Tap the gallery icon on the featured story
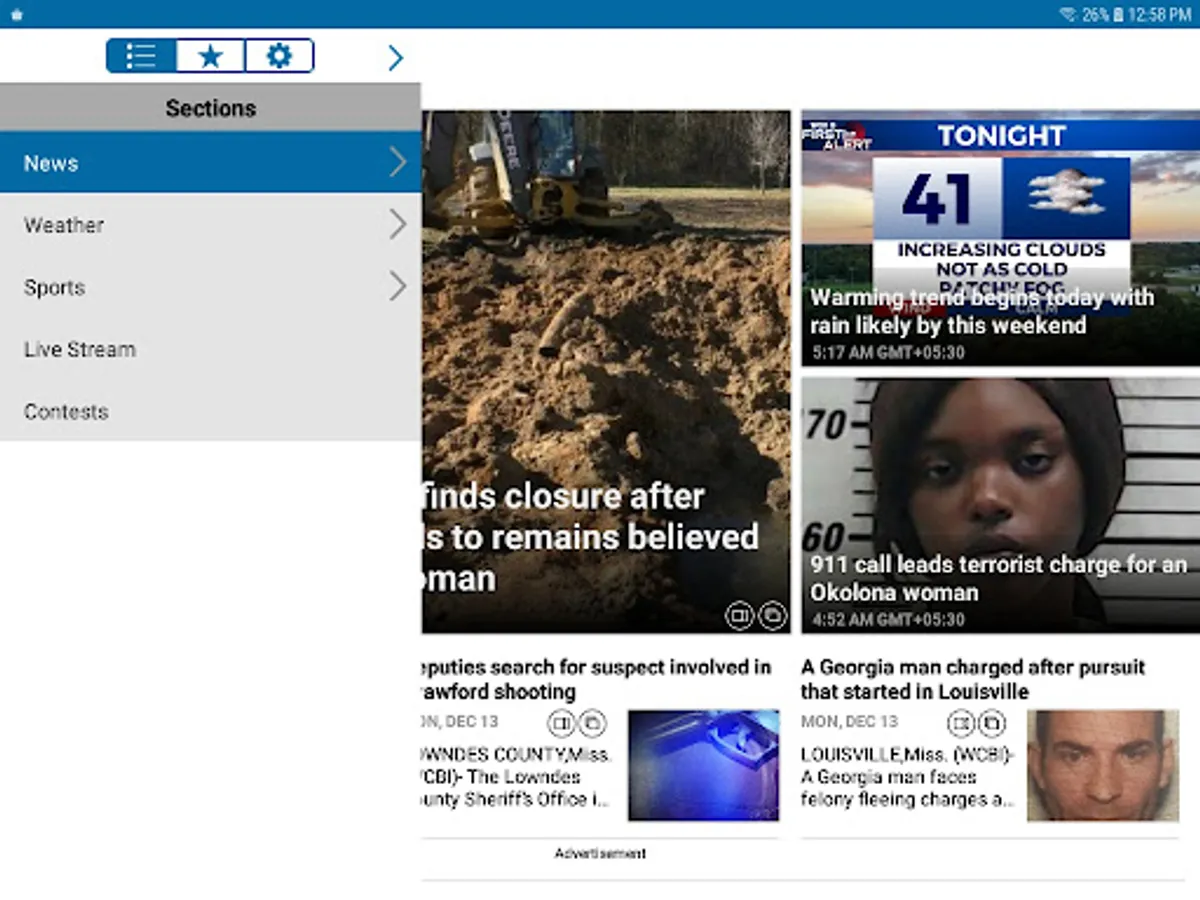 coord(772,615)
